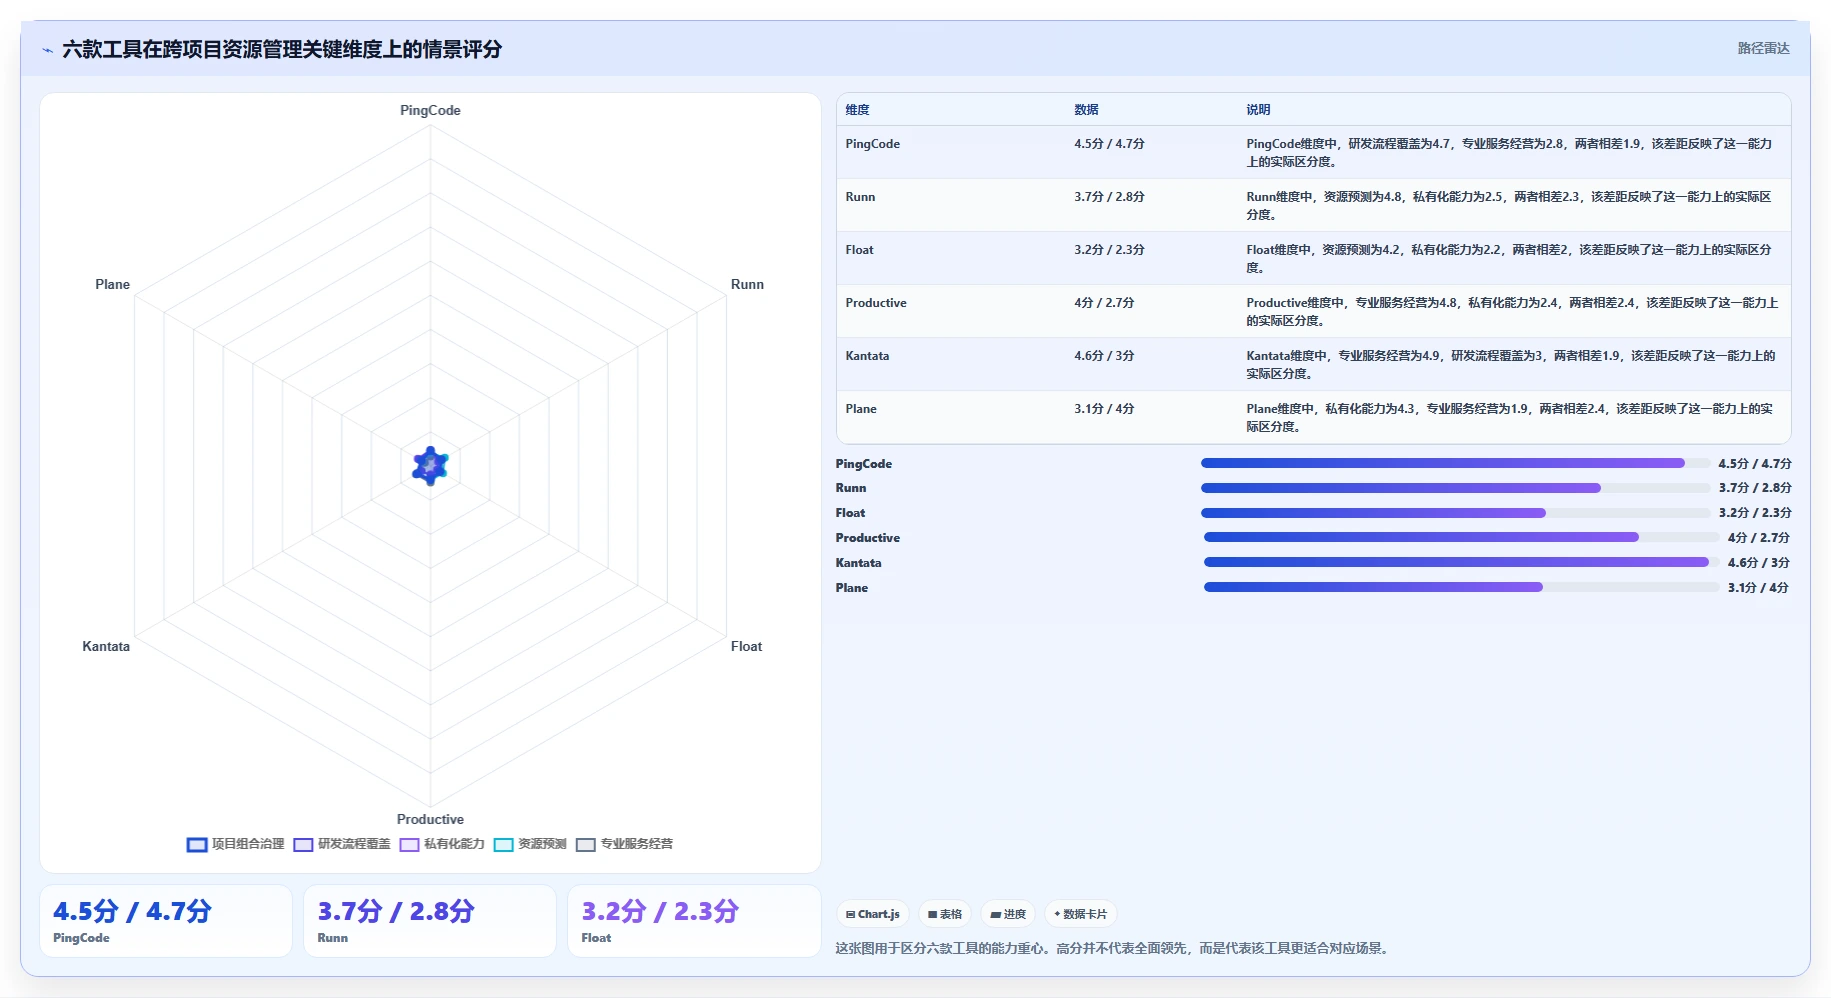1831x998 pixels.
Task: Click the Chart.js tag chip
Action: (x=873, y=914)
